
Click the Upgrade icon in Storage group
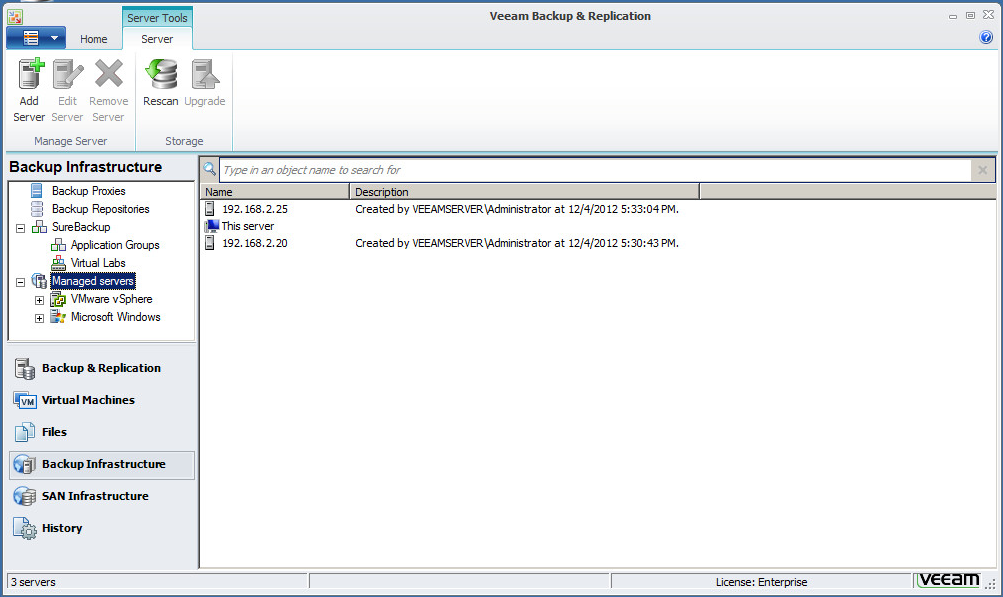(x=205, y=74)
